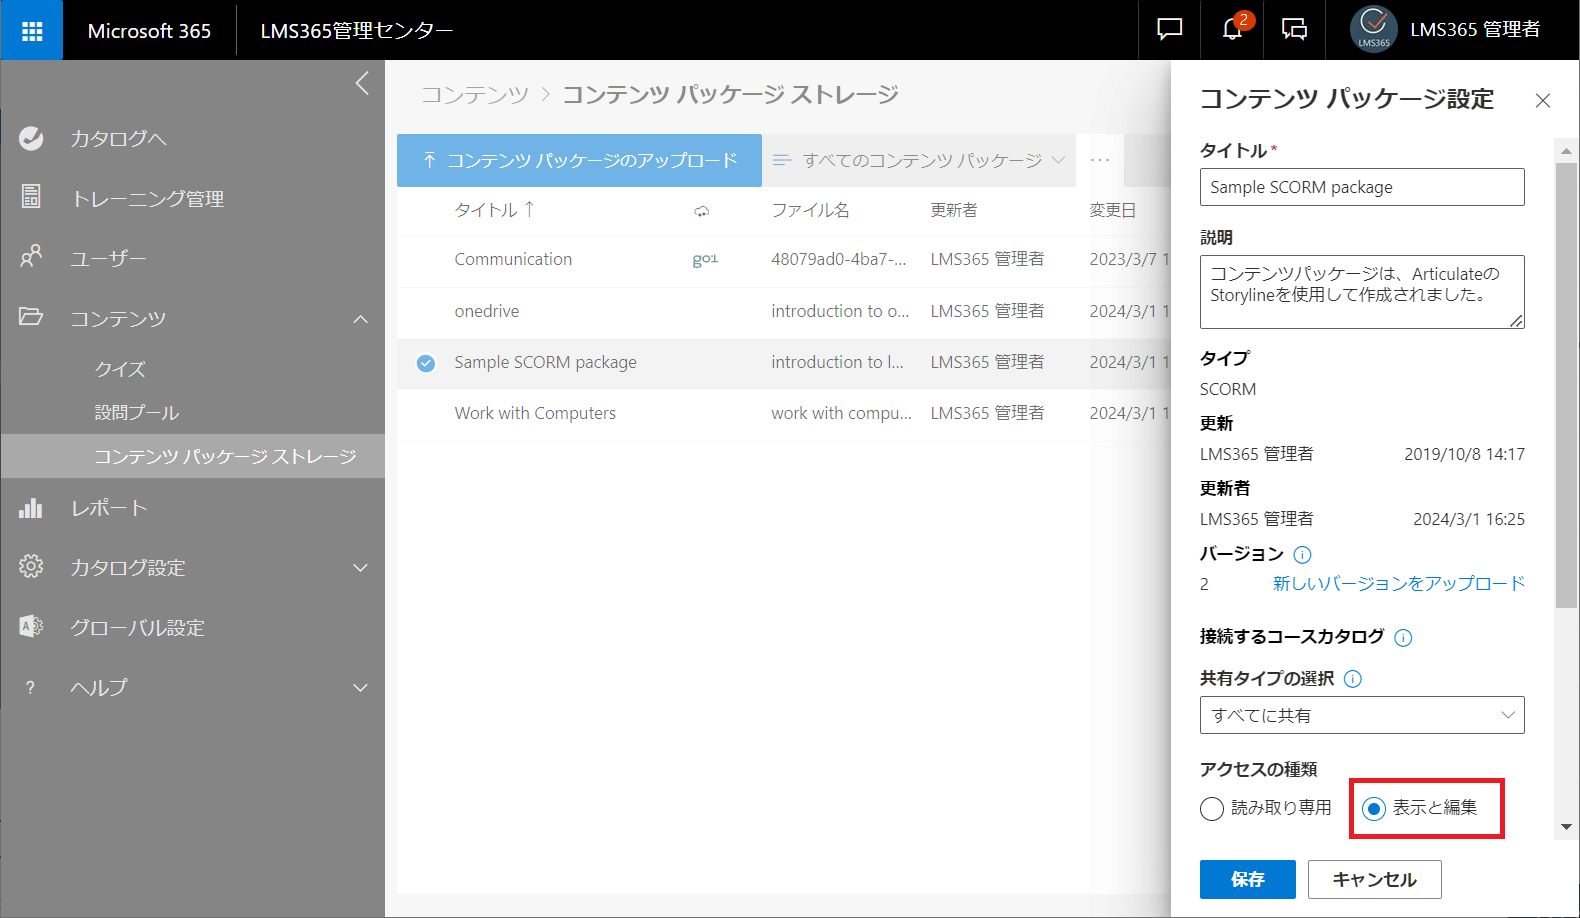Viewport: 1580px width, 918px height.
Task: Click the タイトル input field
Action: click(1362, 187)
